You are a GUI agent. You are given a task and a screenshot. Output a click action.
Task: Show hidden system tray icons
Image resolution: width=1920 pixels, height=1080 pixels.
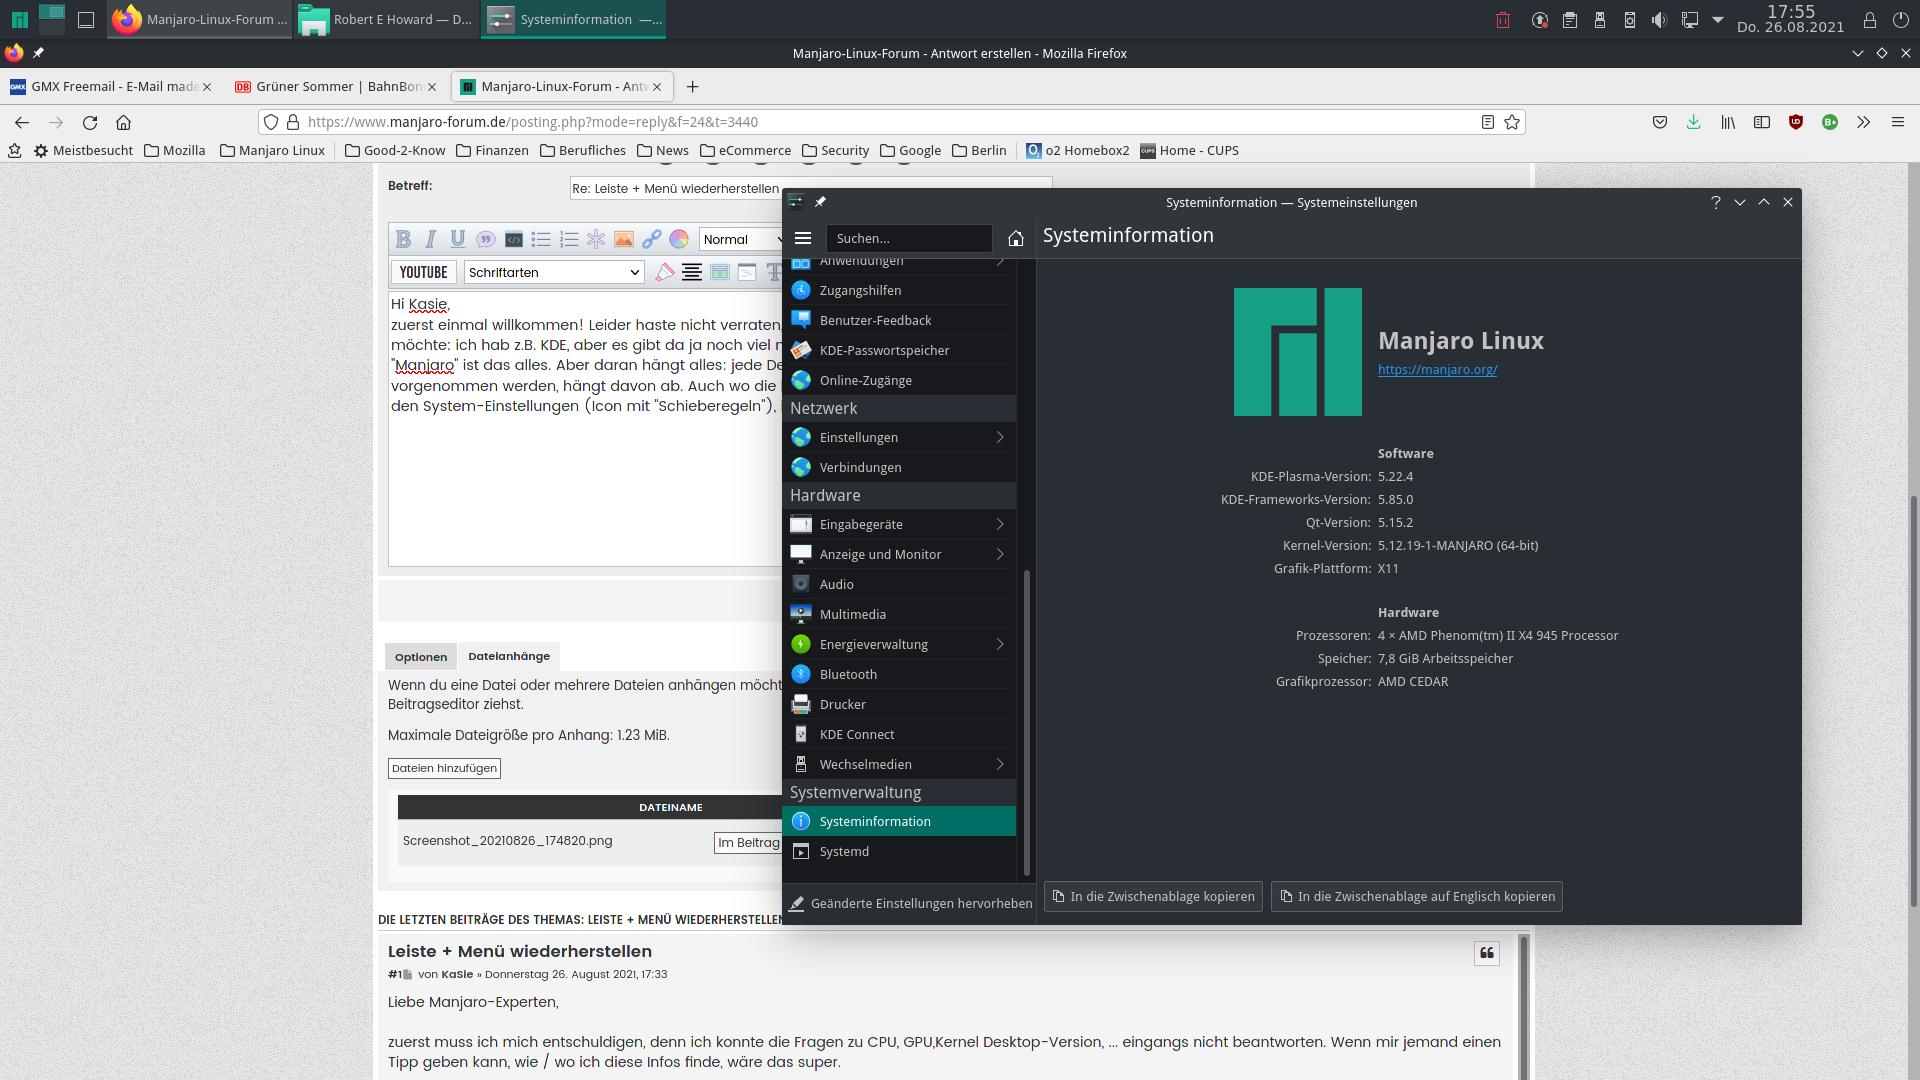tap(1718, 20)
